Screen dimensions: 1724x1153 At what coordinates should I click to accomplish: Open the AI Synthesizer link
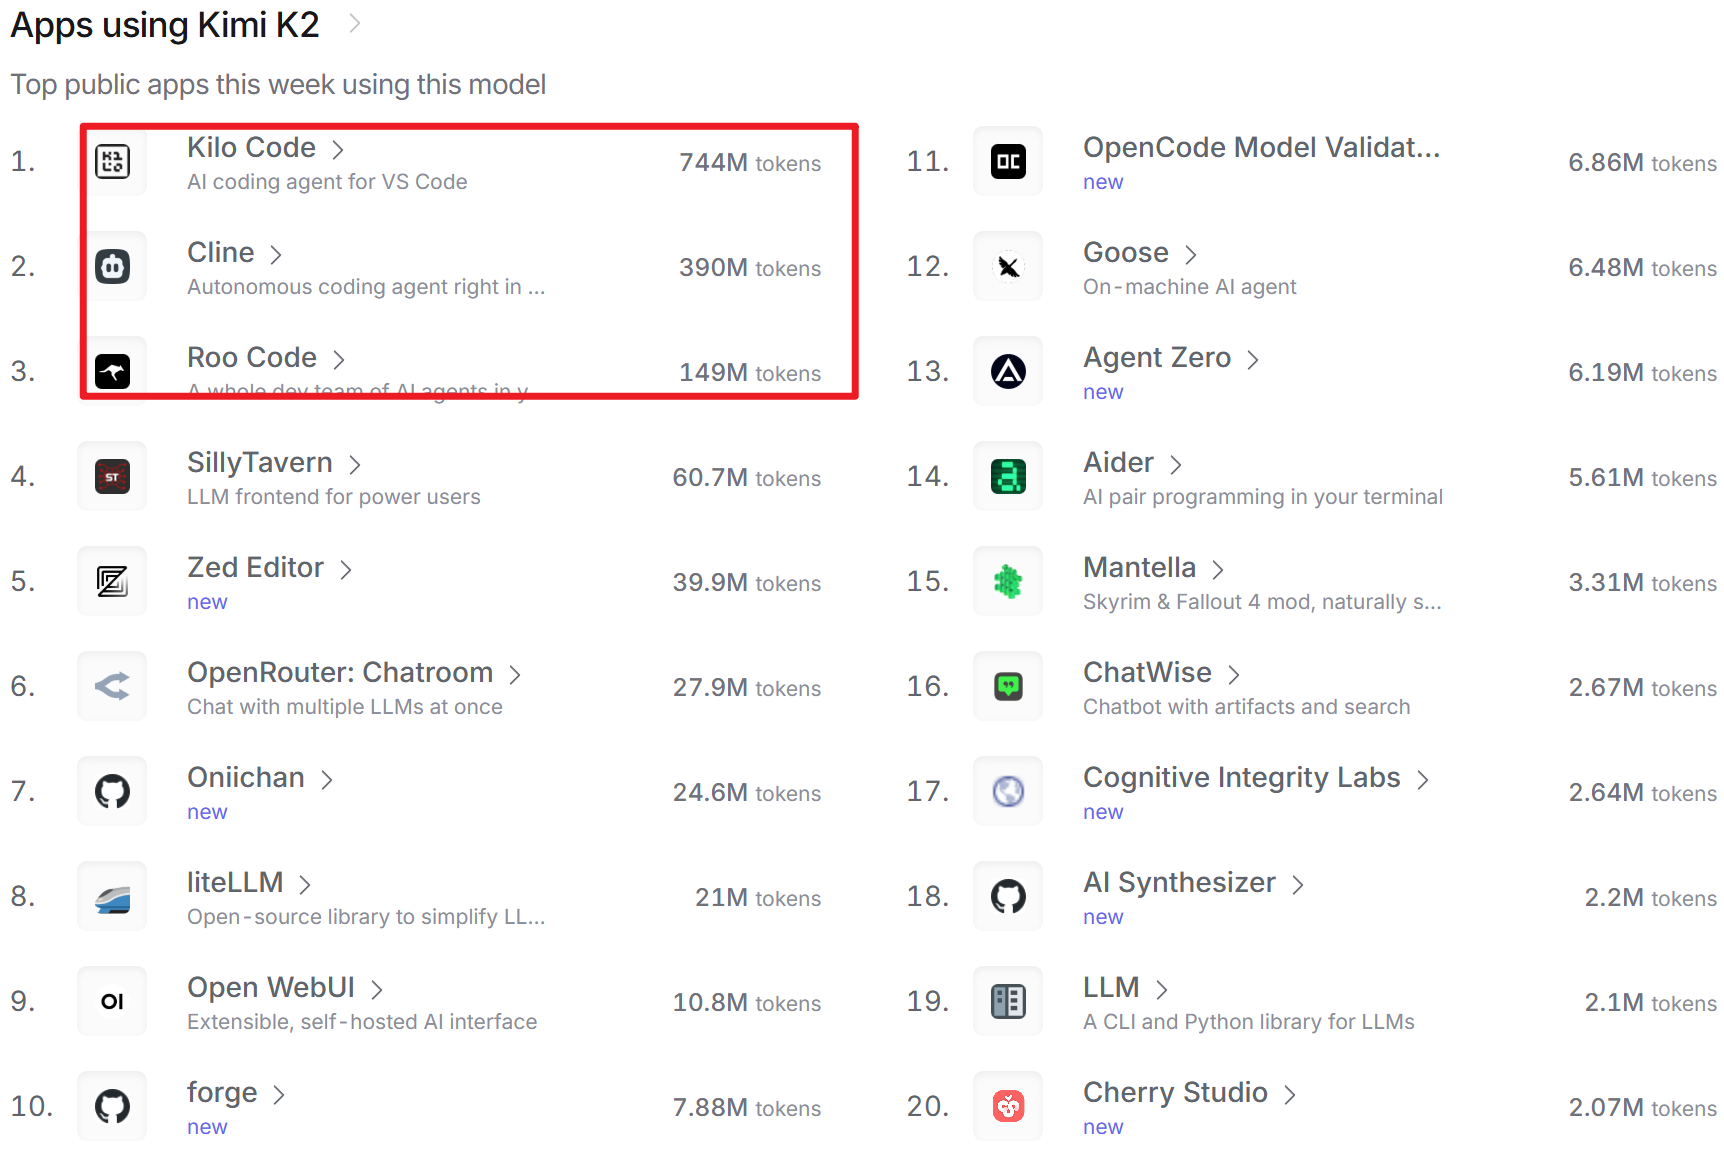pyautogui.click(x=1180, y=882)
